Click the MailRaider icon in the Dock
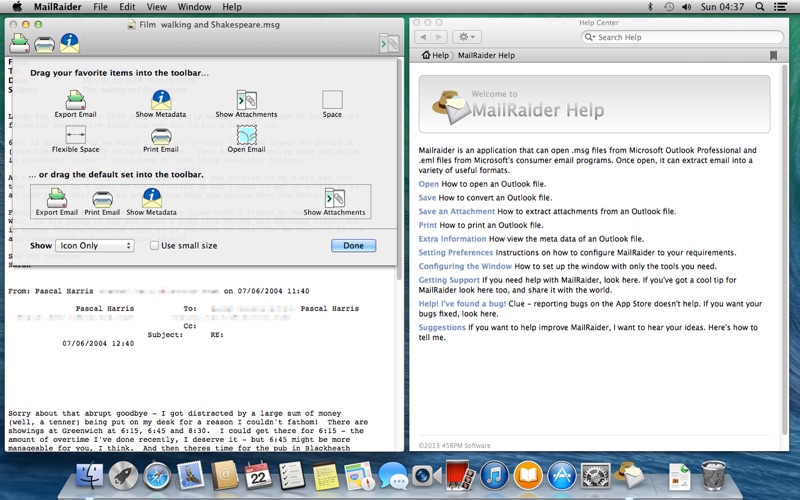800x500 pixels. 630,475
